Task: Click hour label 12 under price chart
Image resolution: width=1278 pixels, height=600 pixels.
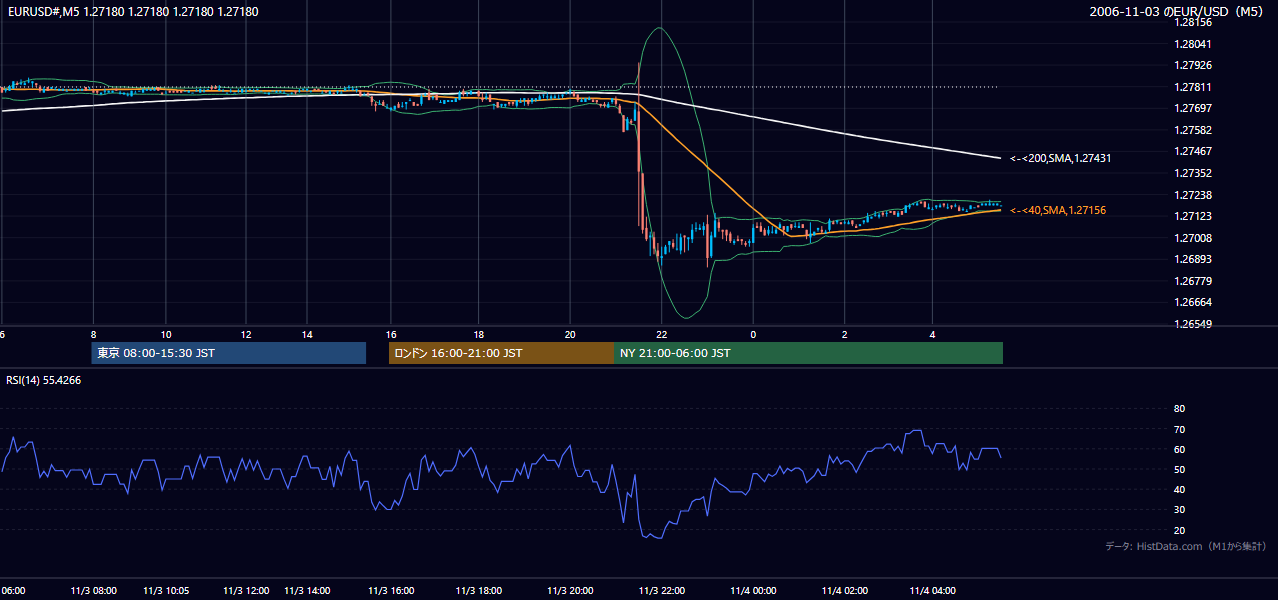Action: [x=246, y=335]
